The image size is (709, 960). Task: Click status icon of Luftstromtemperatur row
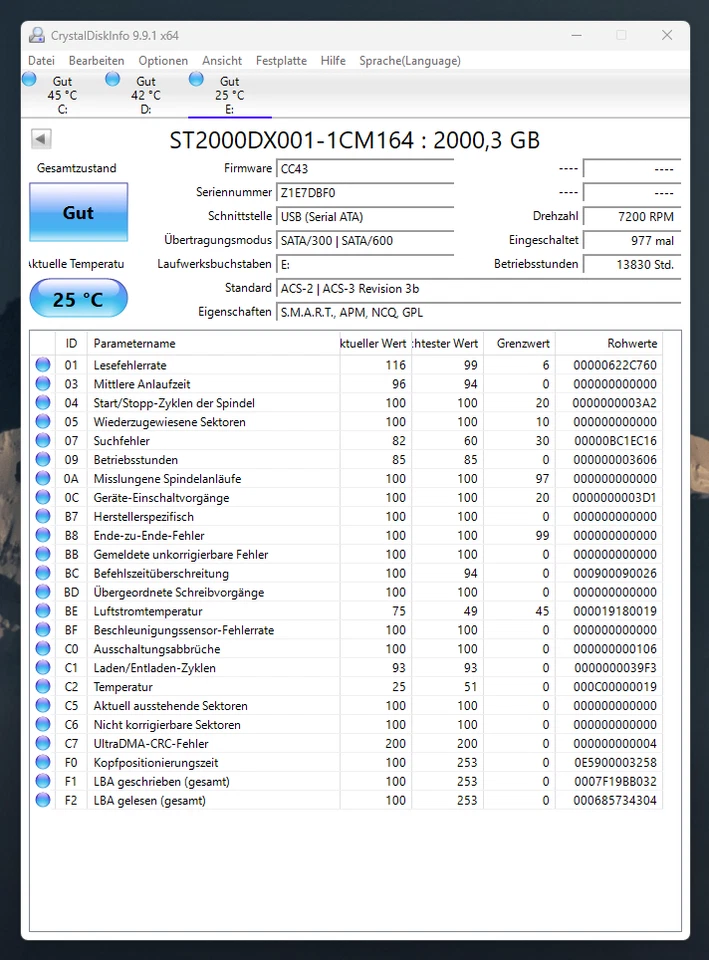[43, 611]
